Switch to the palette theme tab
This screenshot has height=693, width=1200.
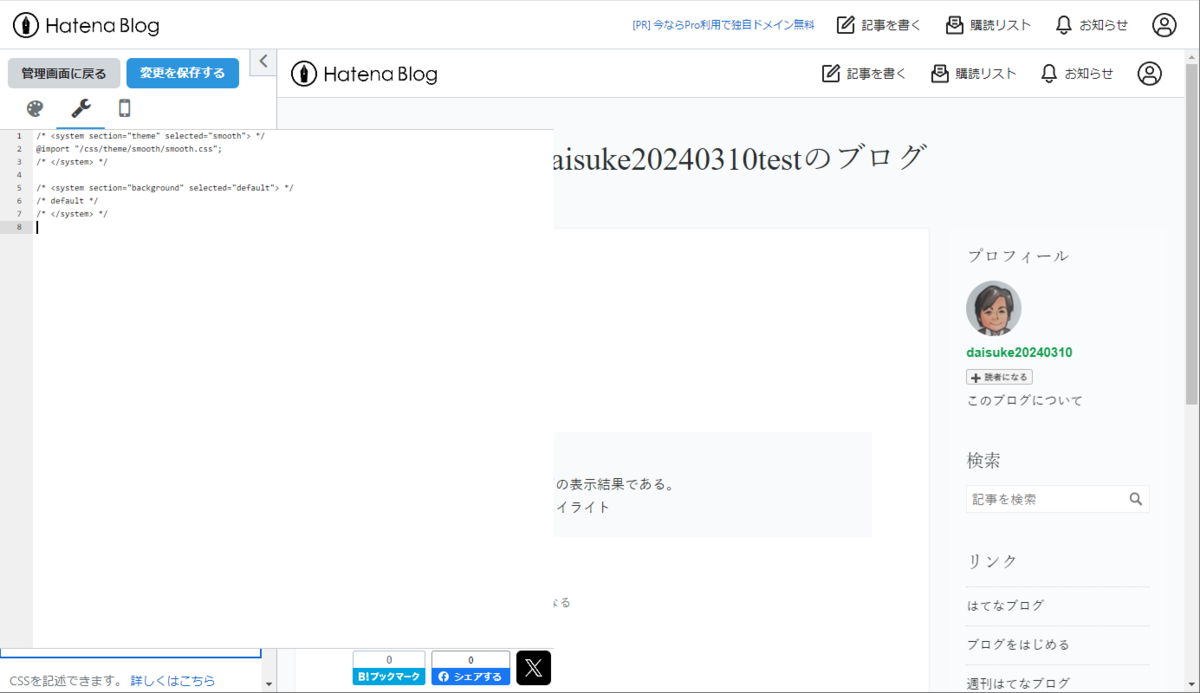coord(35,109)
